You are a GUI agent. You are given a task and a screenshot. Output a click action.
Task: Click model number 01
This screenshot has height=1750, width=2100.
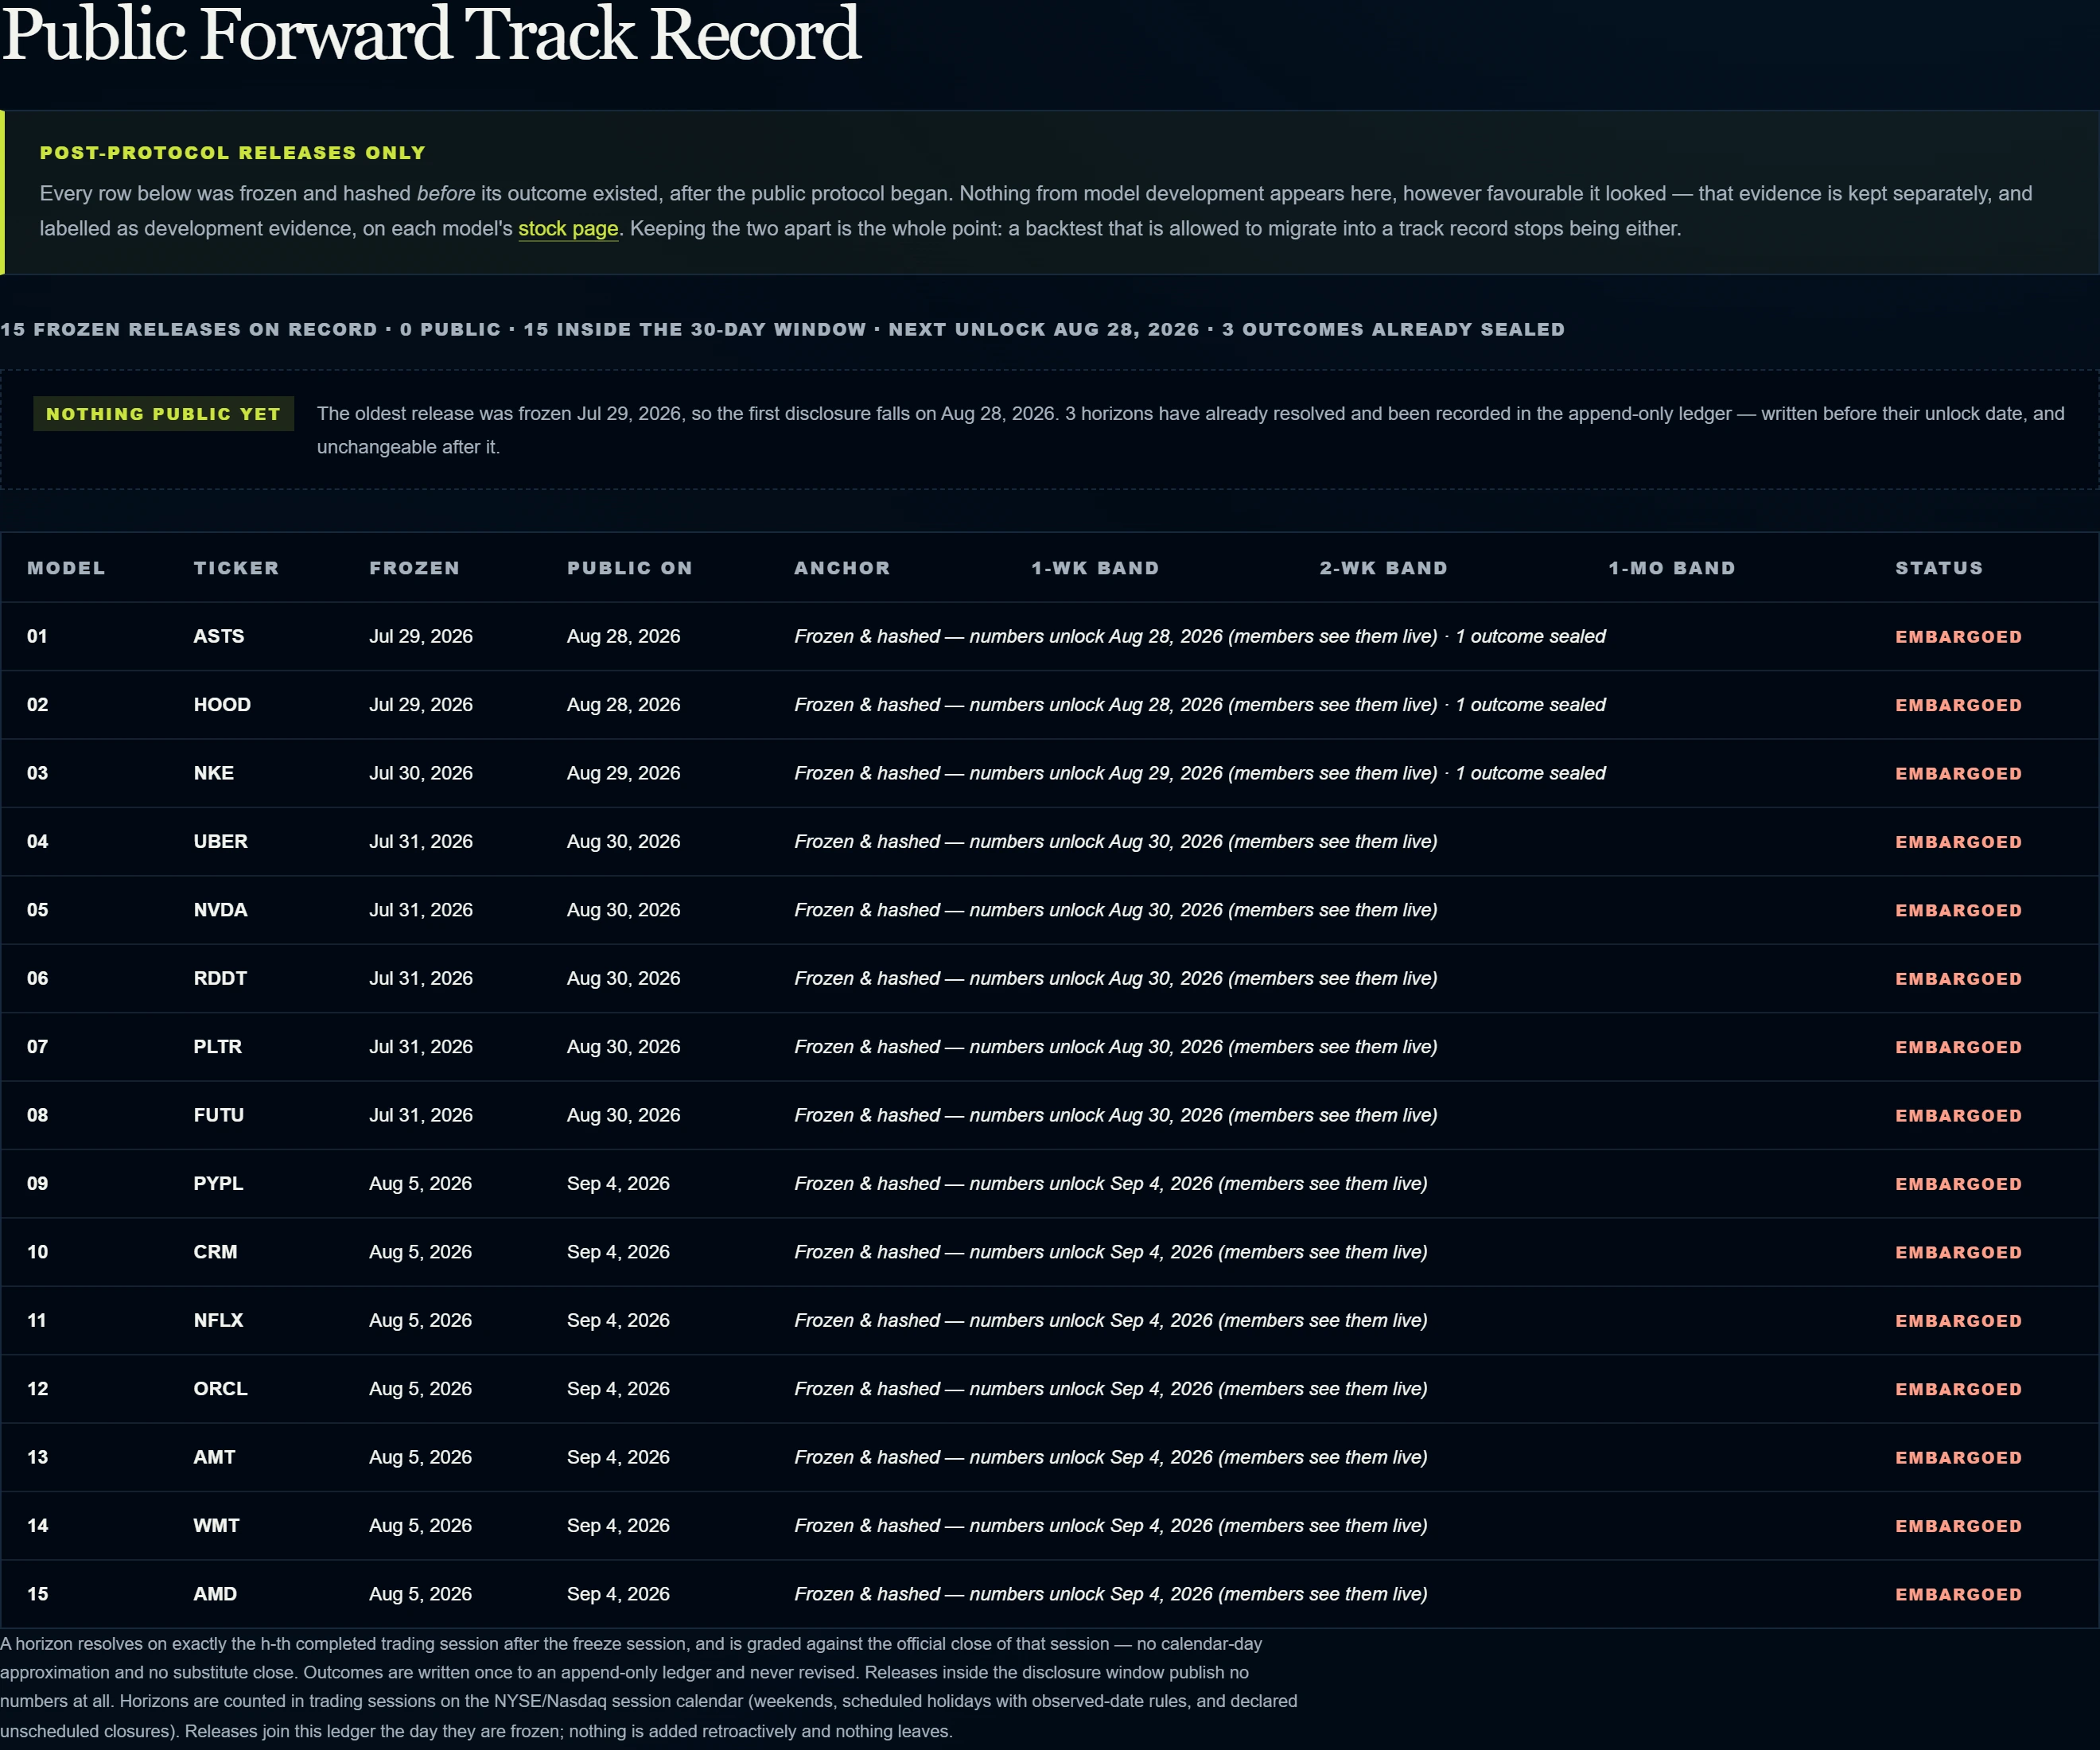(x=37, y=636)
